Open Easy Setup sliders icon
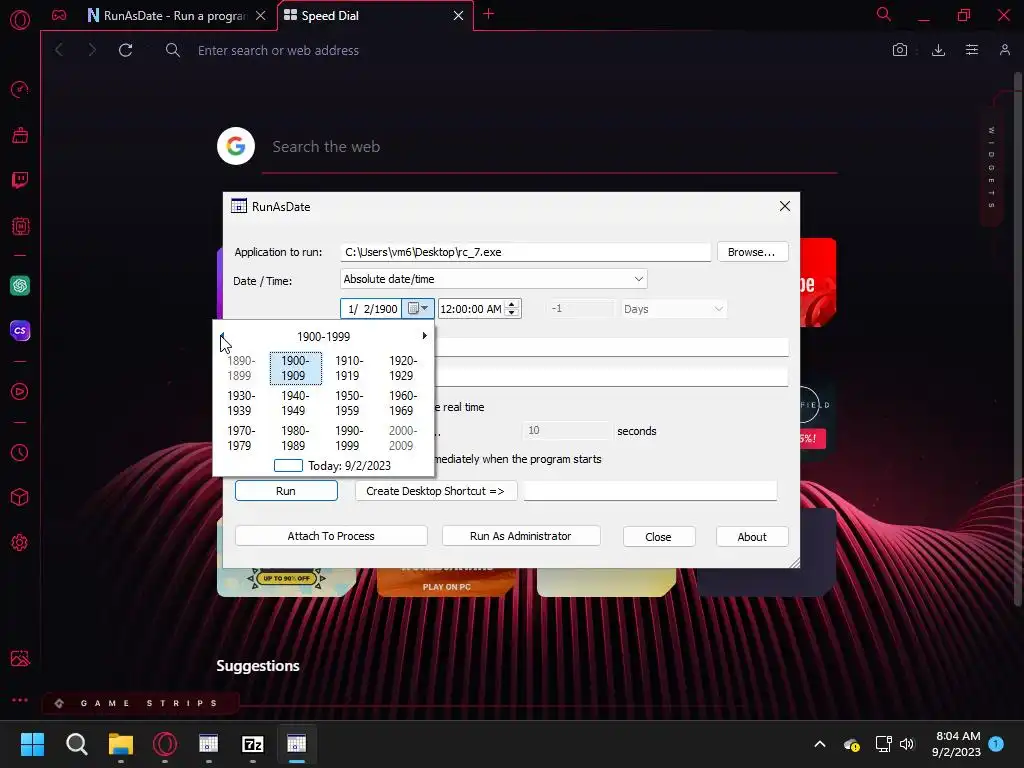Image resolution: width=1024 pixels, height=768 pixels. [972, 50]
